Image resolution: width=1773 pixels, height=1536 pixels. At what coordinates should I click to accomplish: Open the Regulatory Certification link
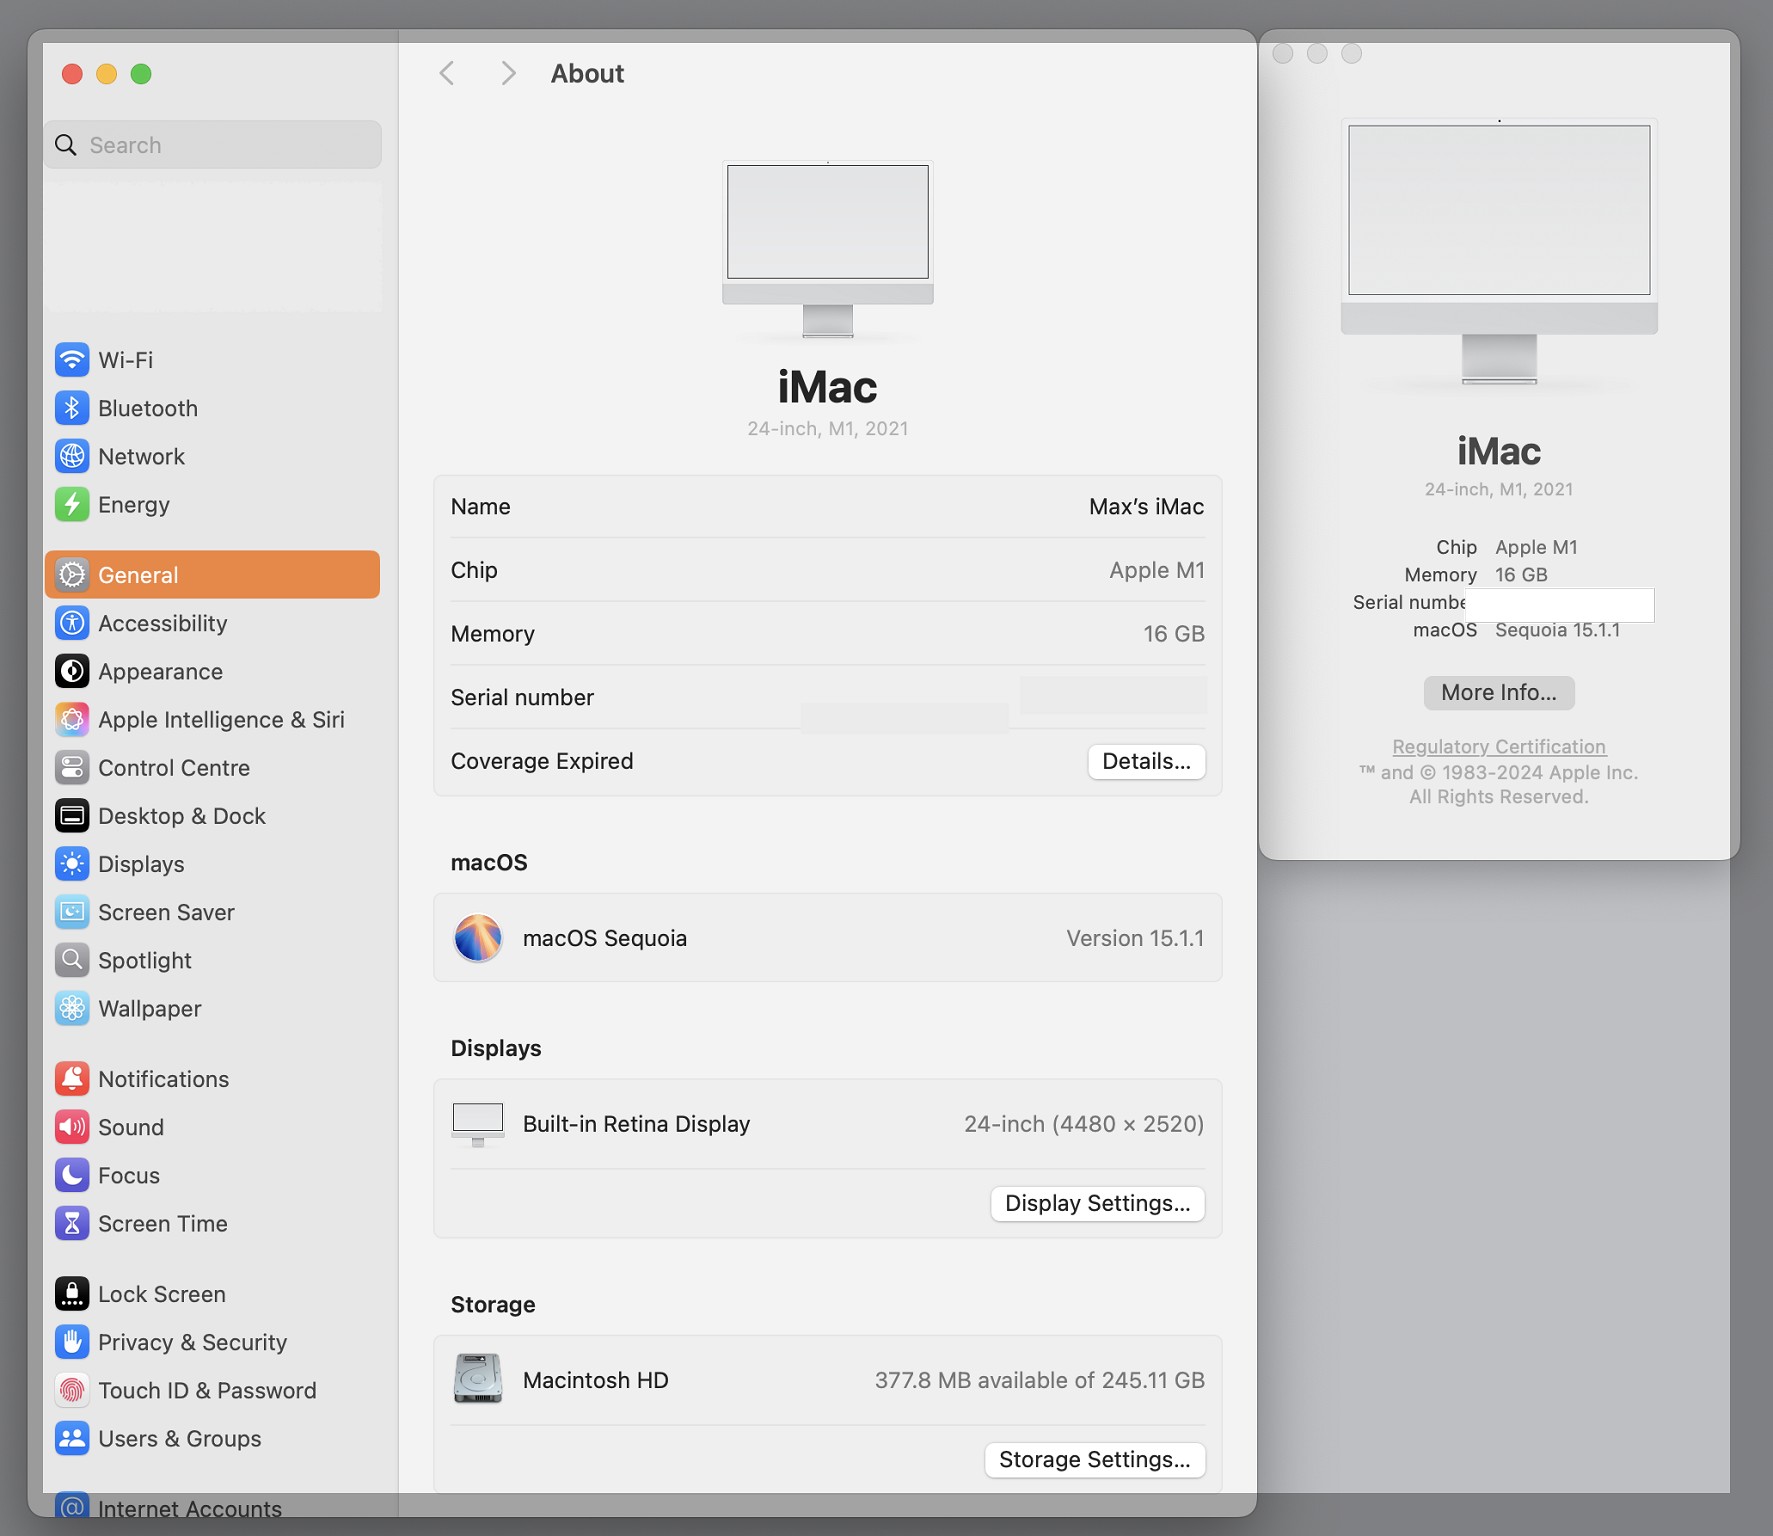[1498, 746]
